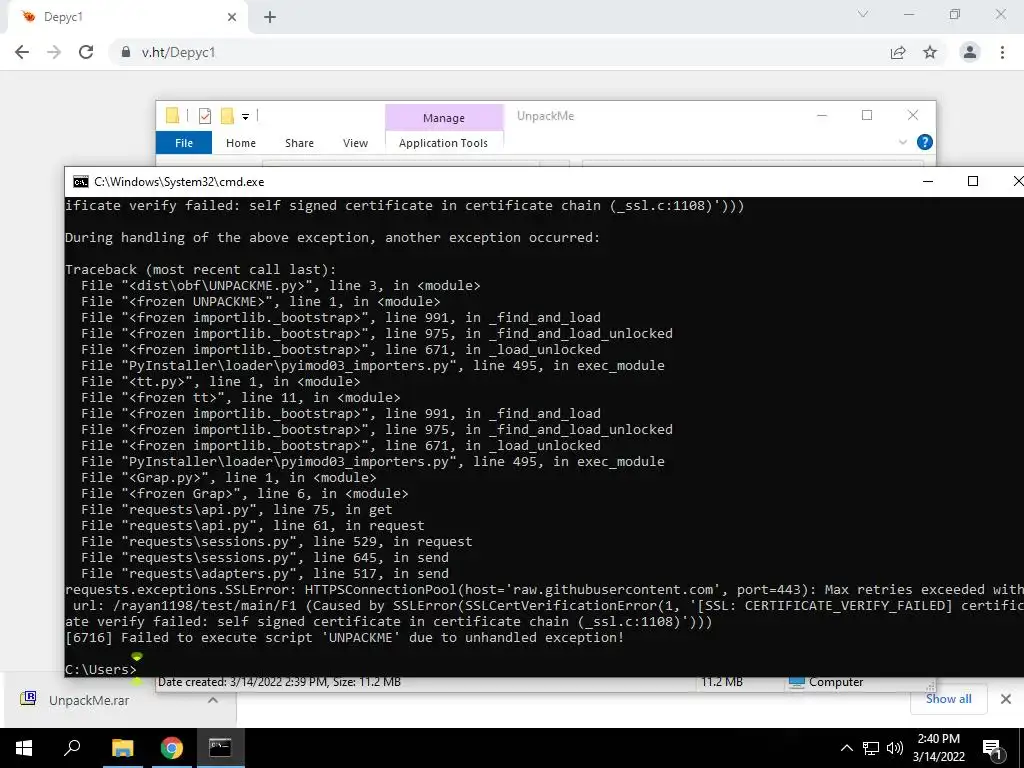The width and height of the screenshot is (1024, 768).
Task: Open the tab search chevron
Action: pos(863,14)
